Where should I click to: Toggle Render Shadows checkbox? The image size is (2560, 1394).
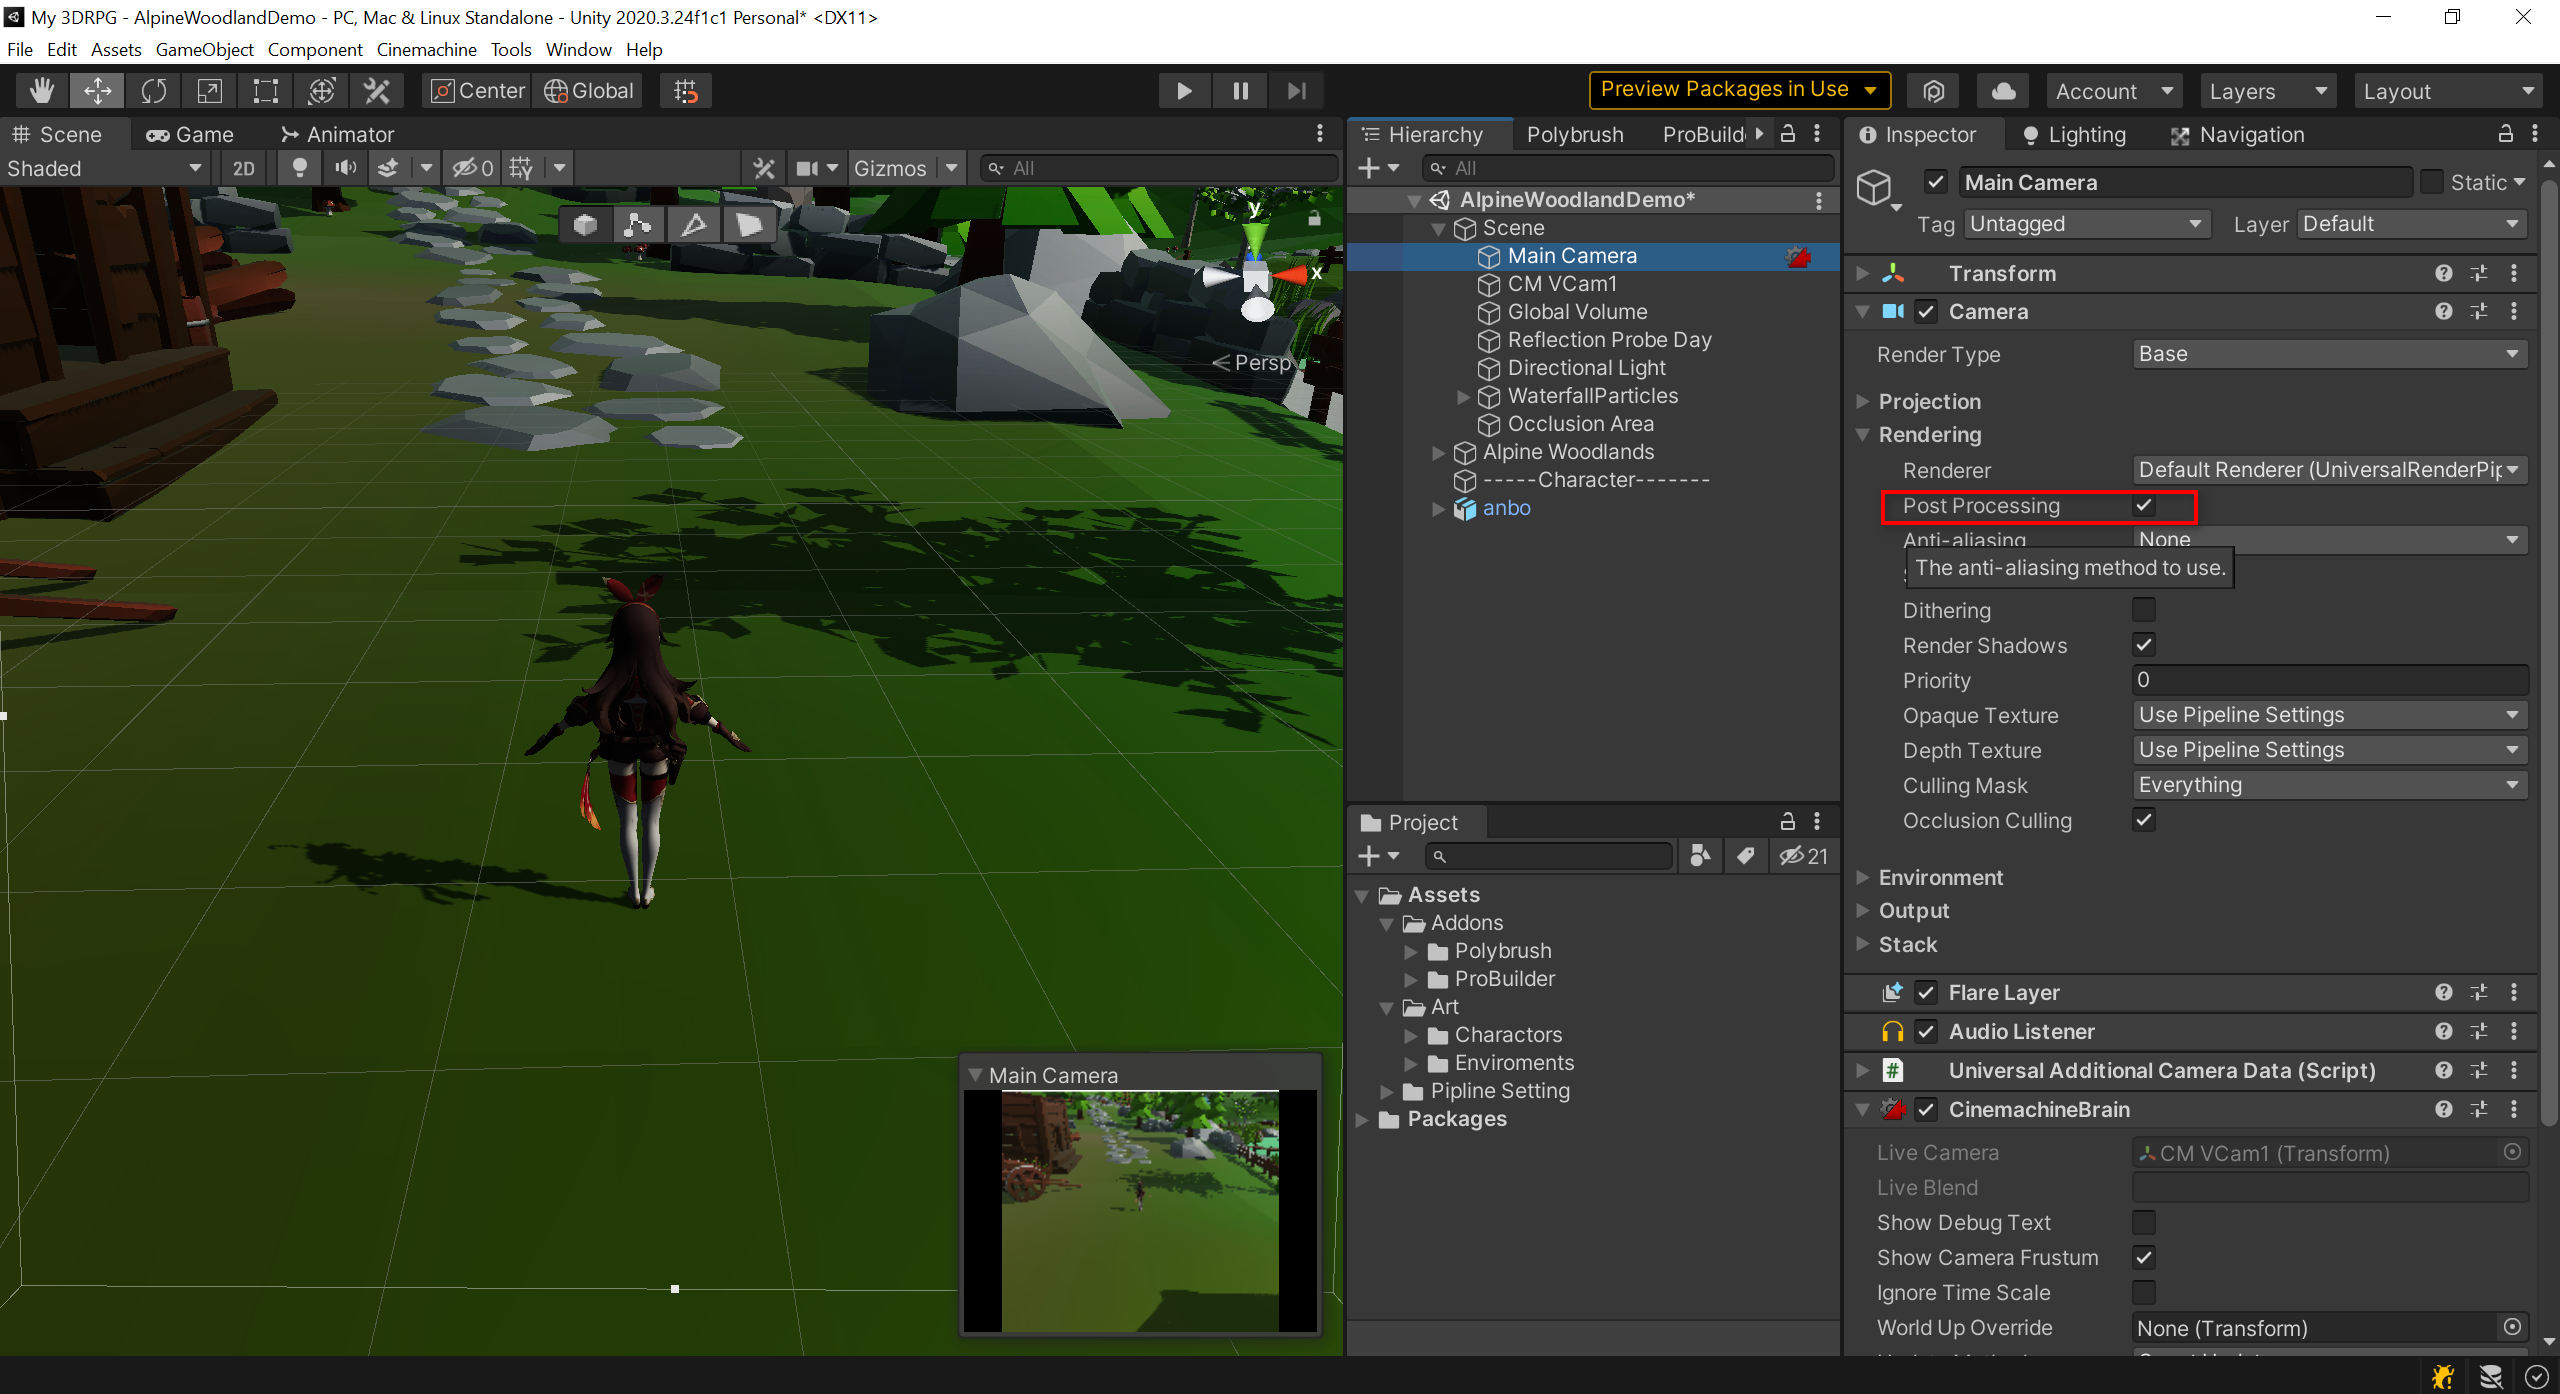(2144, 645)
